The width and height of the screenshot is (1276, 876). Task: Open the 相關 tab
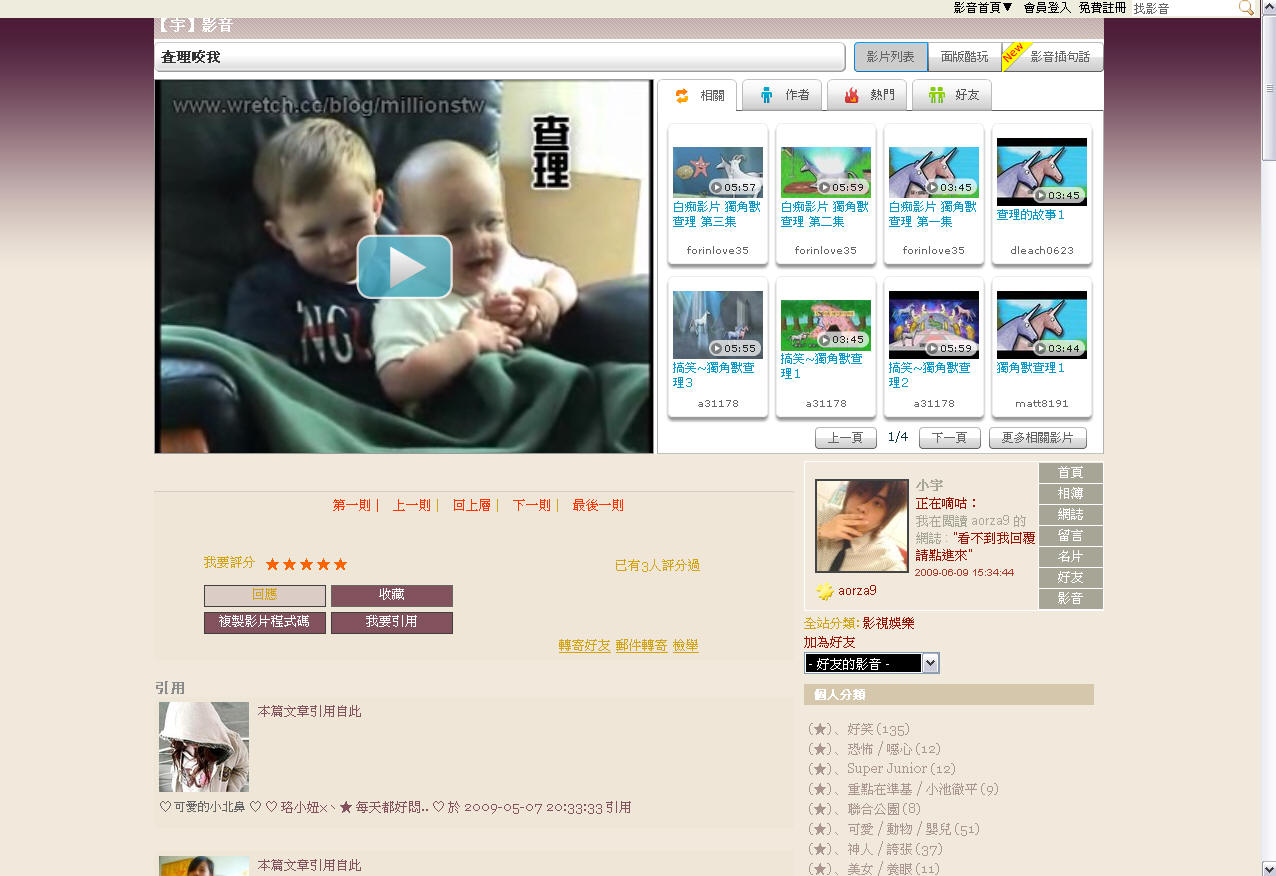[x=697, y=95]
